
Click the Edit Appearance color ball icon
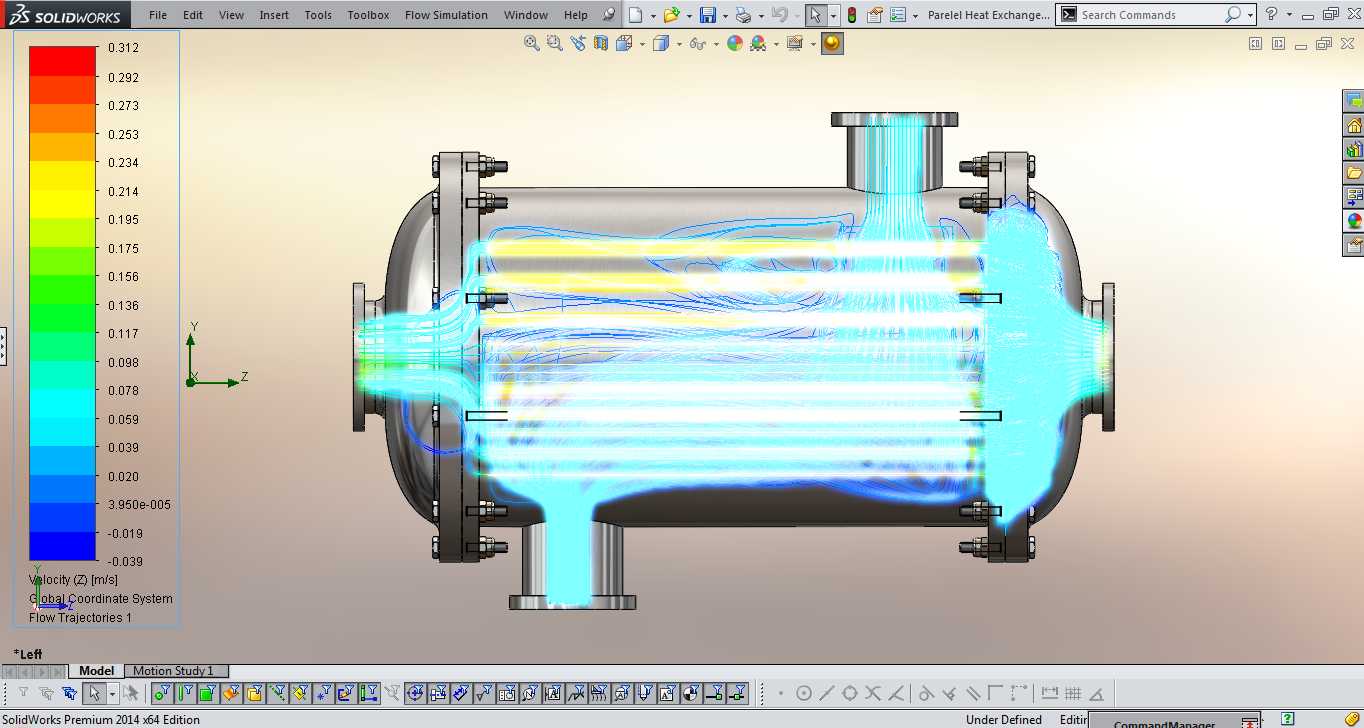(x=735, y=43)
